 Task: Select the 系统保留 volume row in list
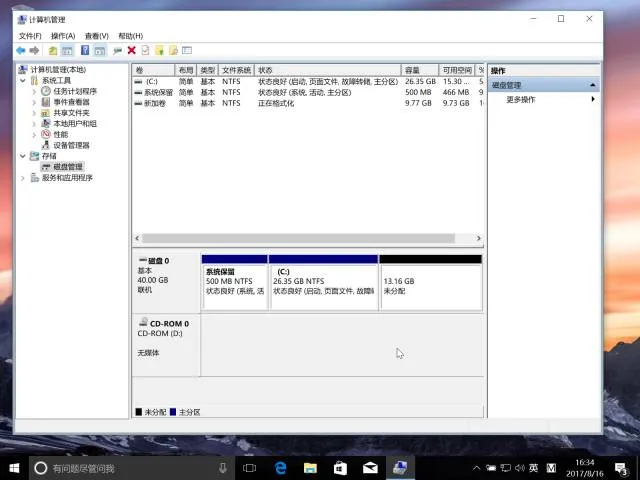click(309, 93)
